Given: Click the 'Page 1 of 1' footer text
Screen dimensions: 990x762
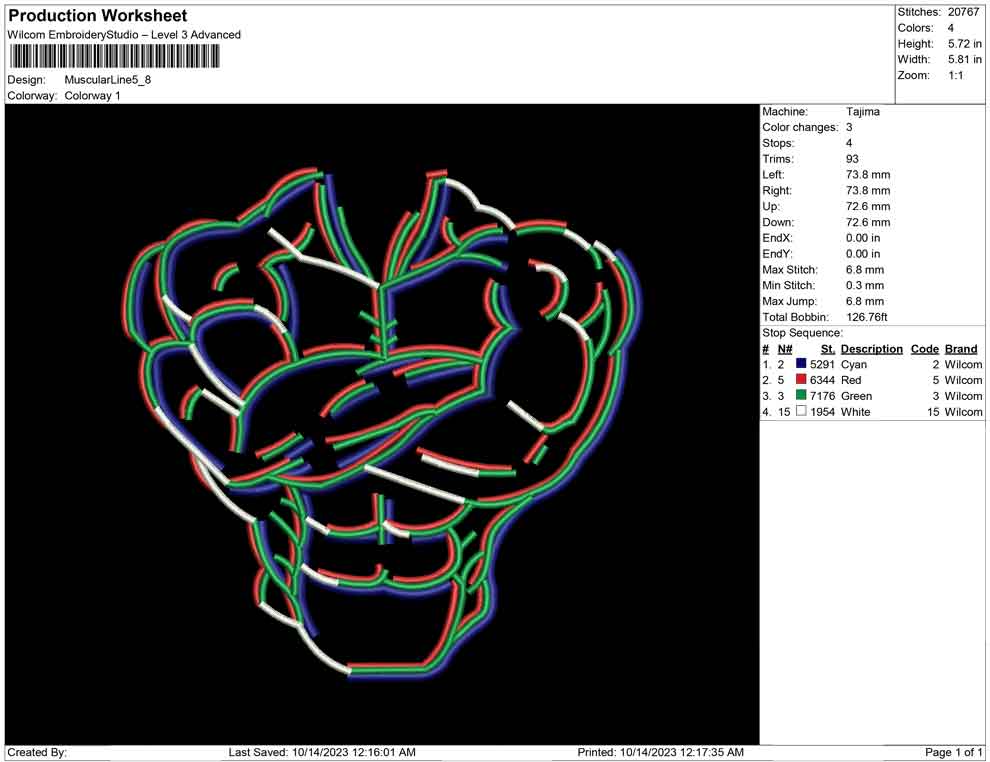Looking at the screenshot, I should 953,752.
